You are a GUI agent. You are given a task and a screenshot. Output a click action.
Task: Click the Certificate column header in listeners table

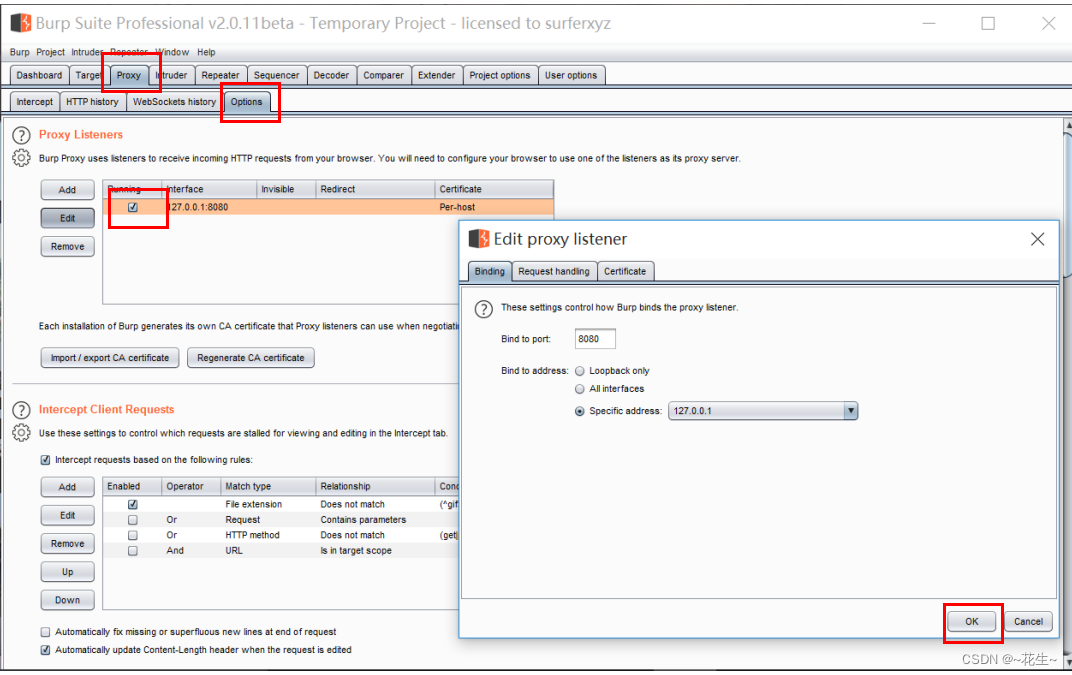click(x=494, y=189)
